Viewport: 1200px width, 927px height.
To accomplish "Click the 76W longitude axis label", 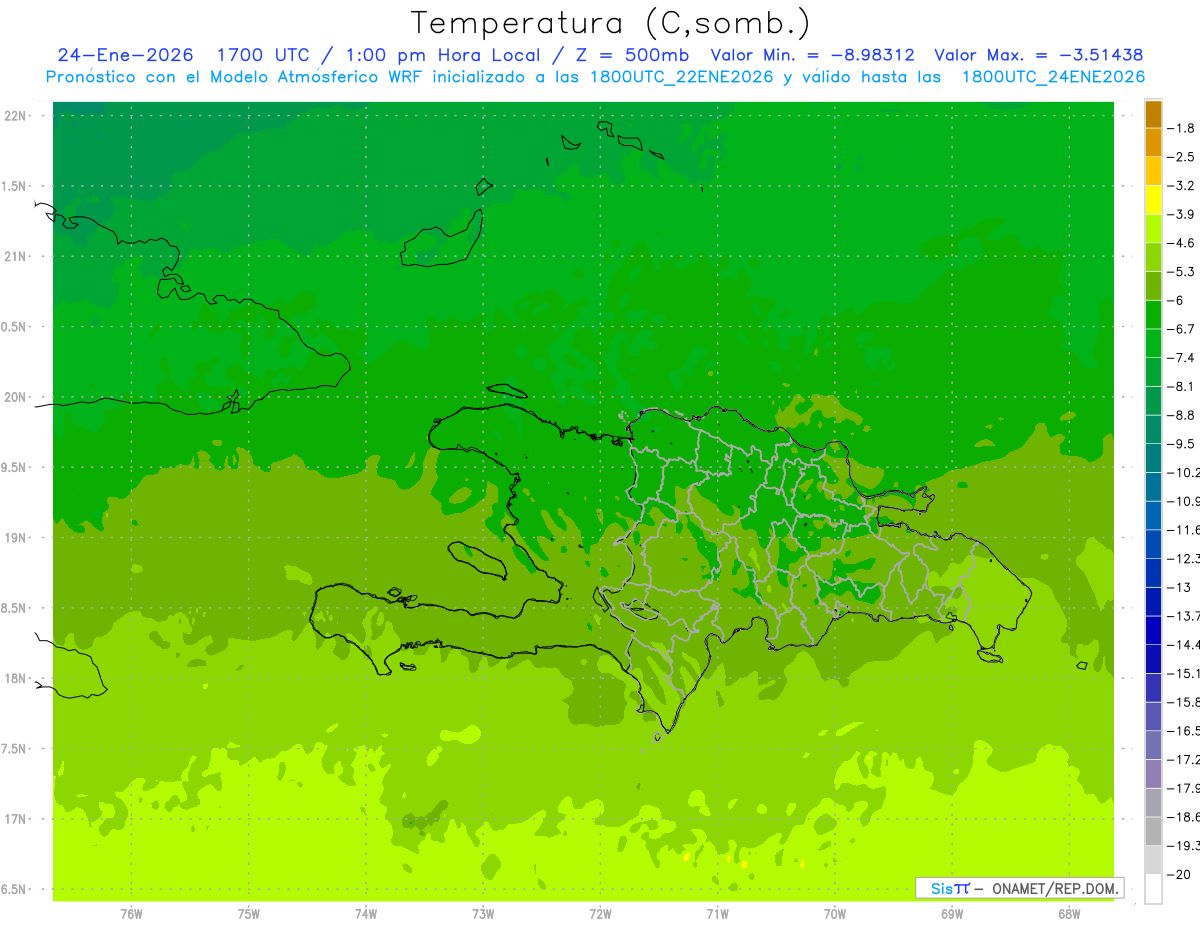I will [x=131, y=914].
